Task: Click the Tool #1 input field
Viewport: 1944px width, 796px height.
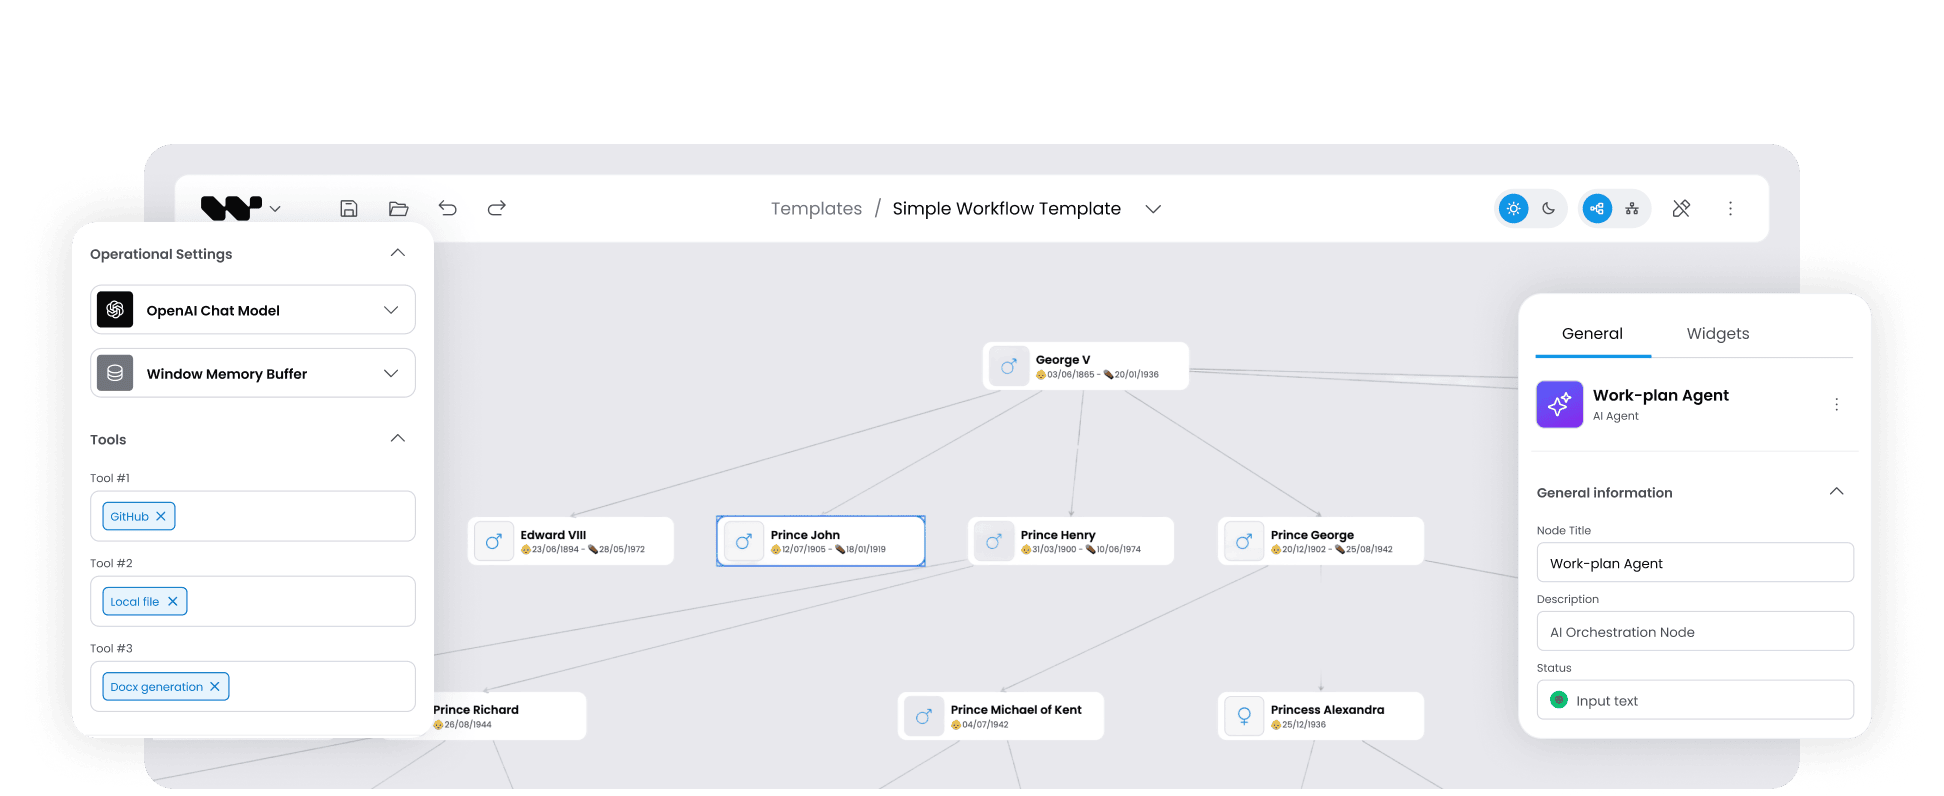Action: click(x=253, y=516)
